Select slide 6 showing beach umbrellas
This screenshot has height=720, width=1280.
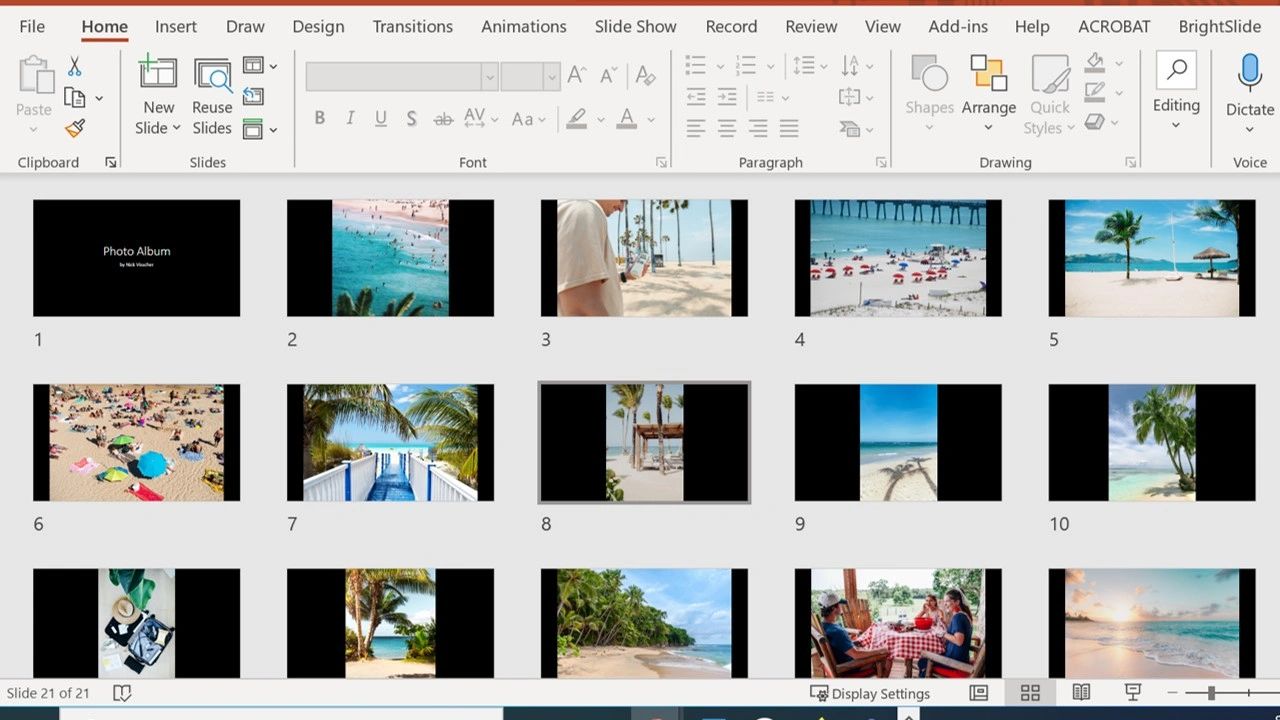[x=136, y=442]
